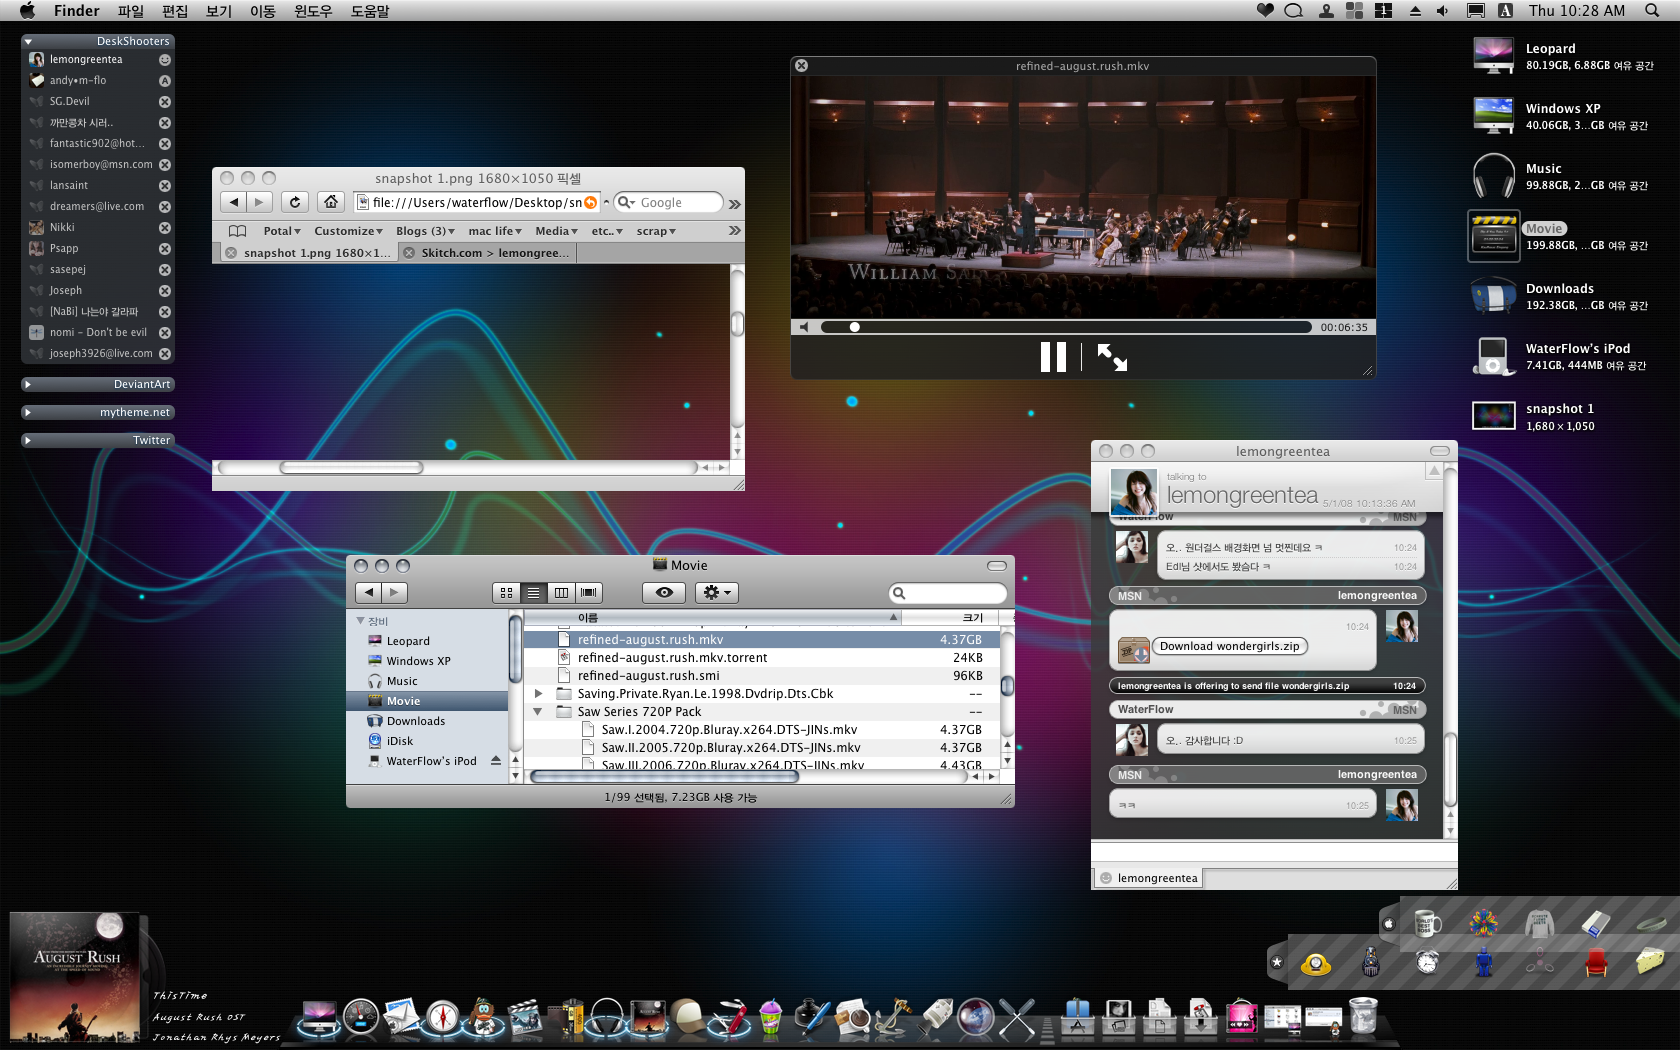Click the volume icon in menu bar
This screenshot has height=1050, width=1680.
[1442, 11]
